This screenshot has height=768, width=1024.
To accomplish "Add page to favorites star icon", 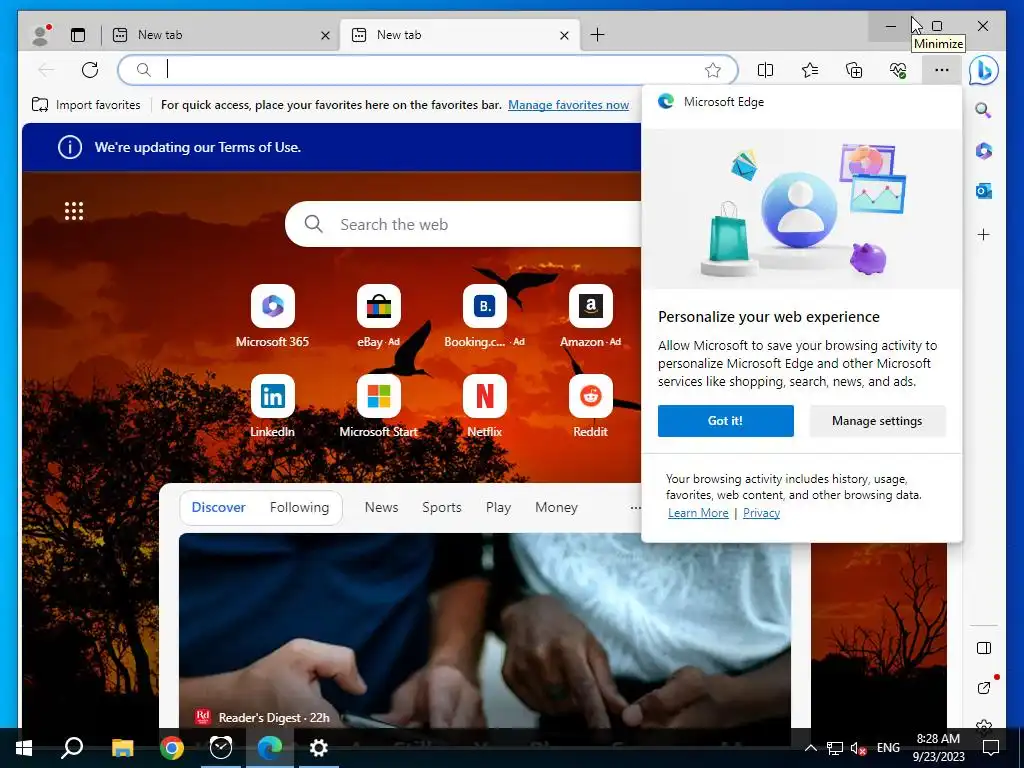I will click(x=712, y=70).
